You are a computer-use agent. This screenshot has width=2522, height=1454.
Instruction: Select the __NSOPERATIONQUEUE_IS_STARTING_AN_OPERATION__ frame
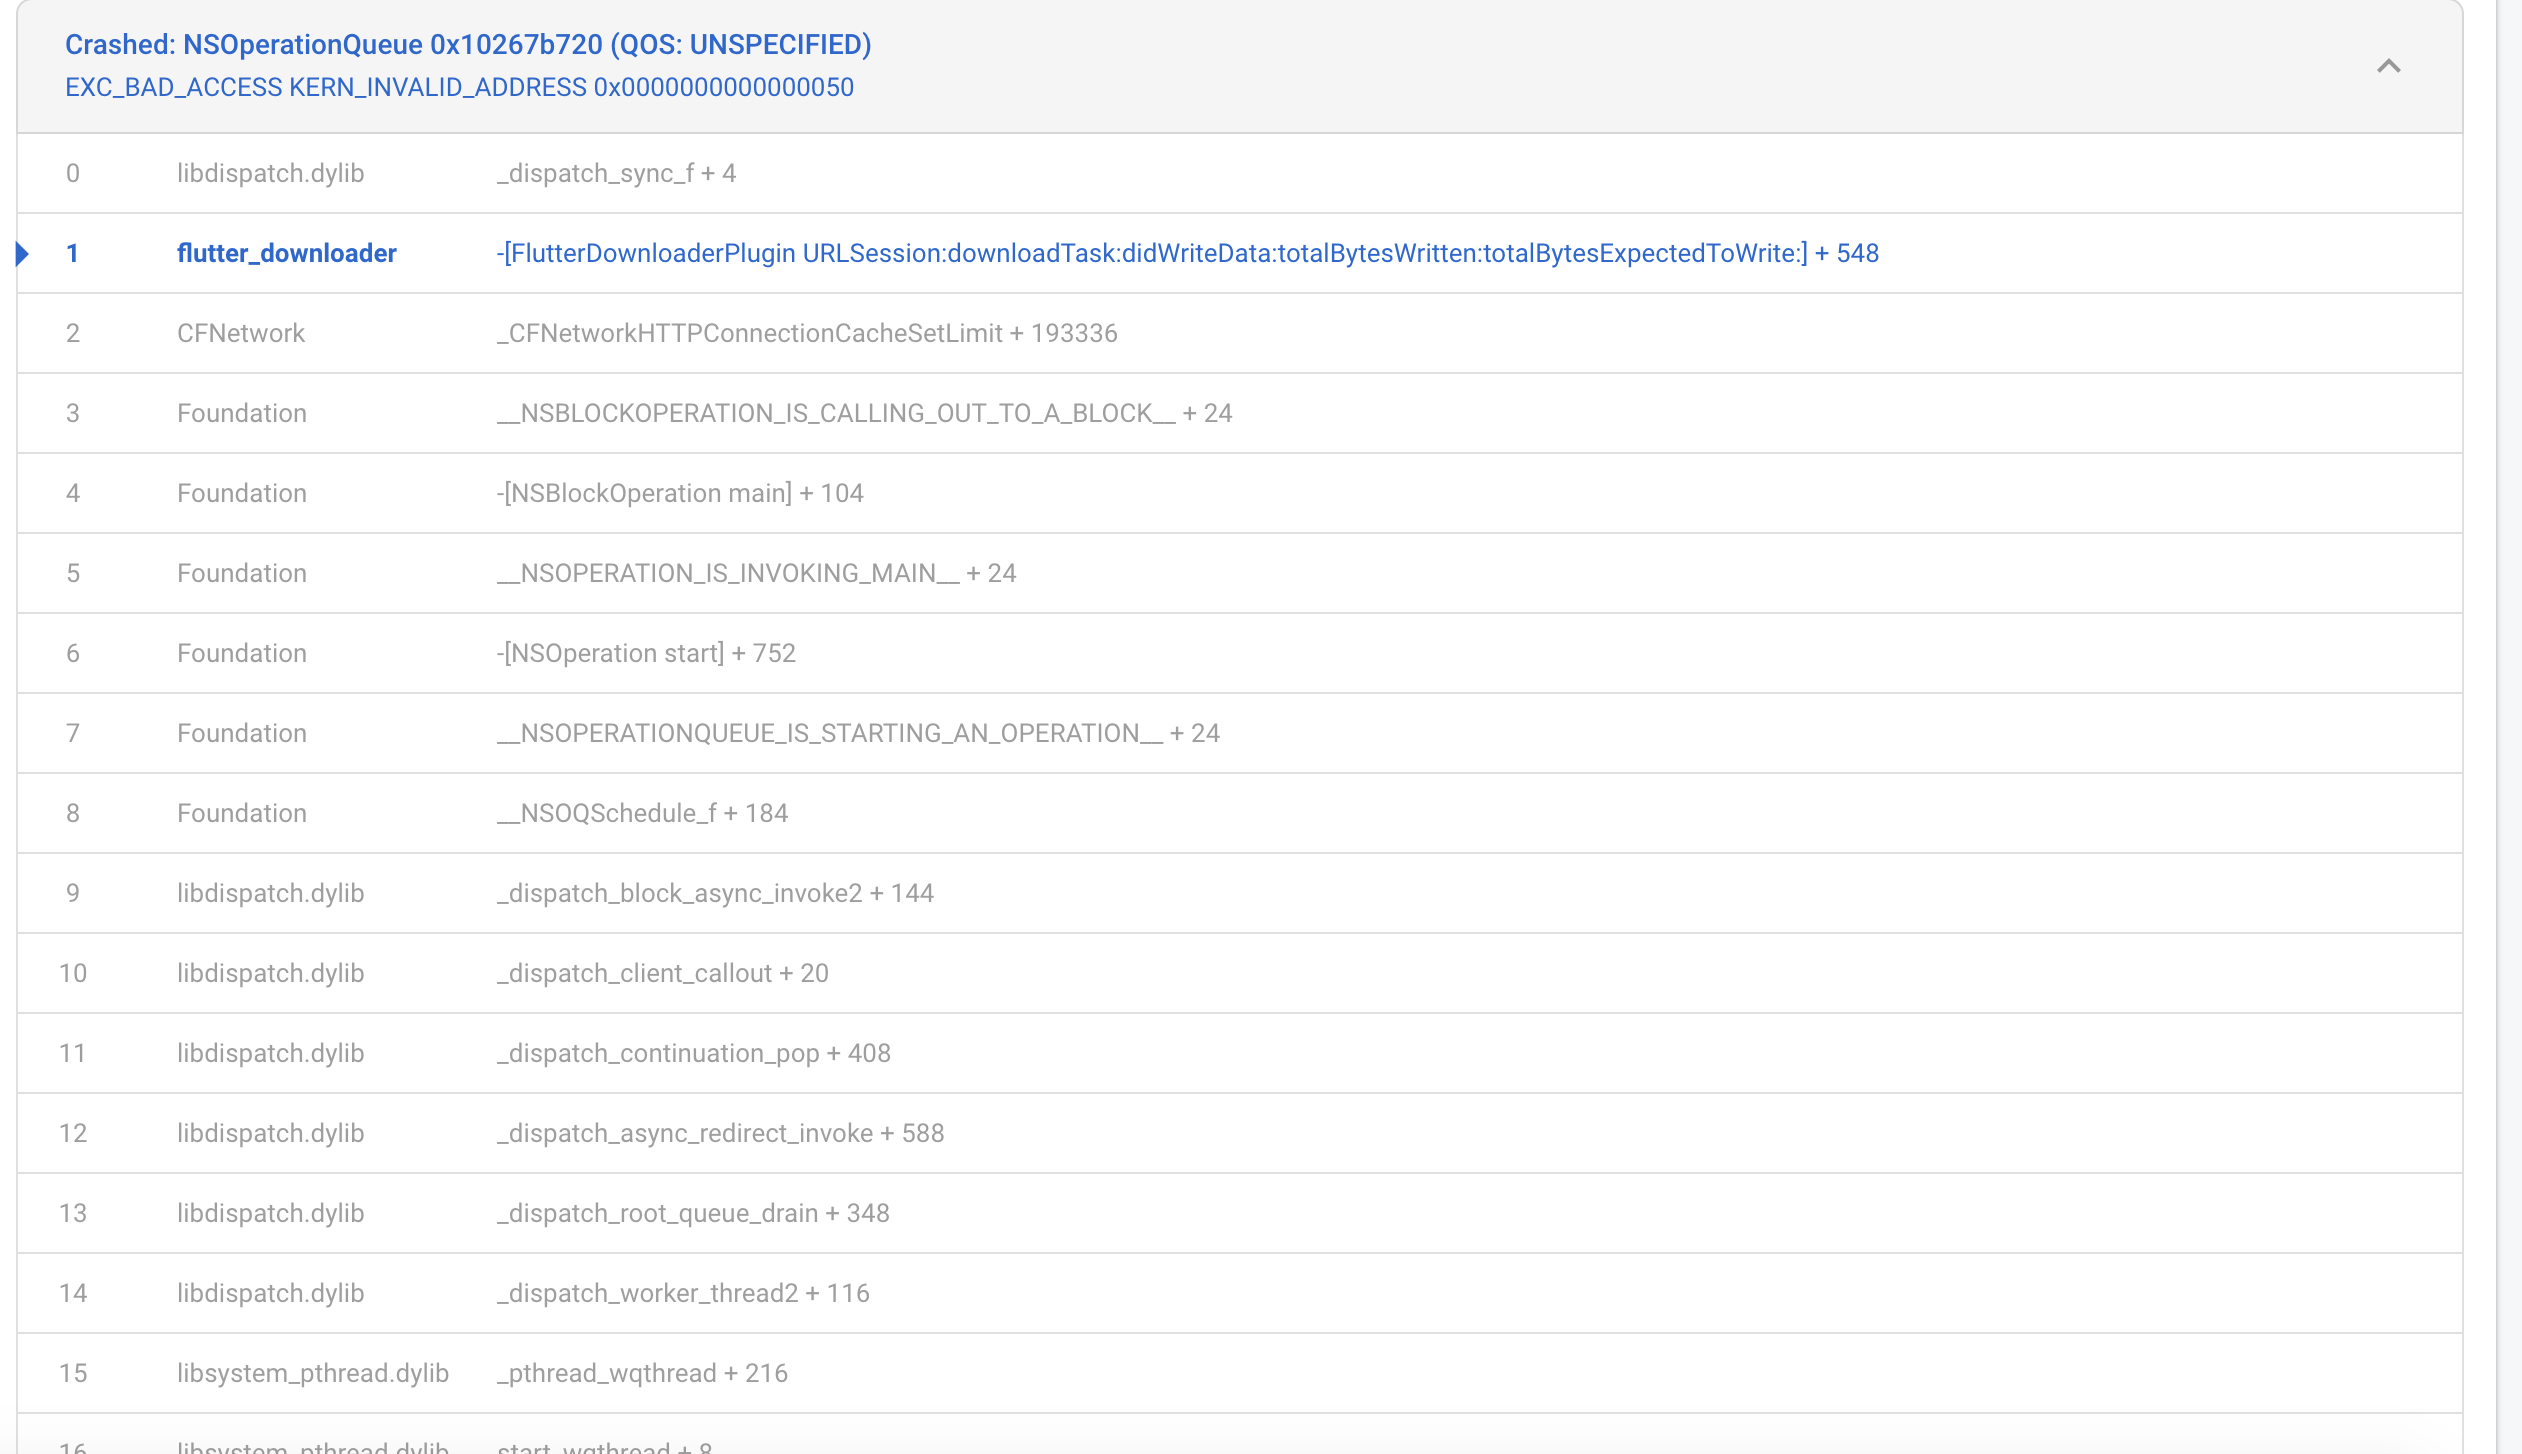pos(858,732)
